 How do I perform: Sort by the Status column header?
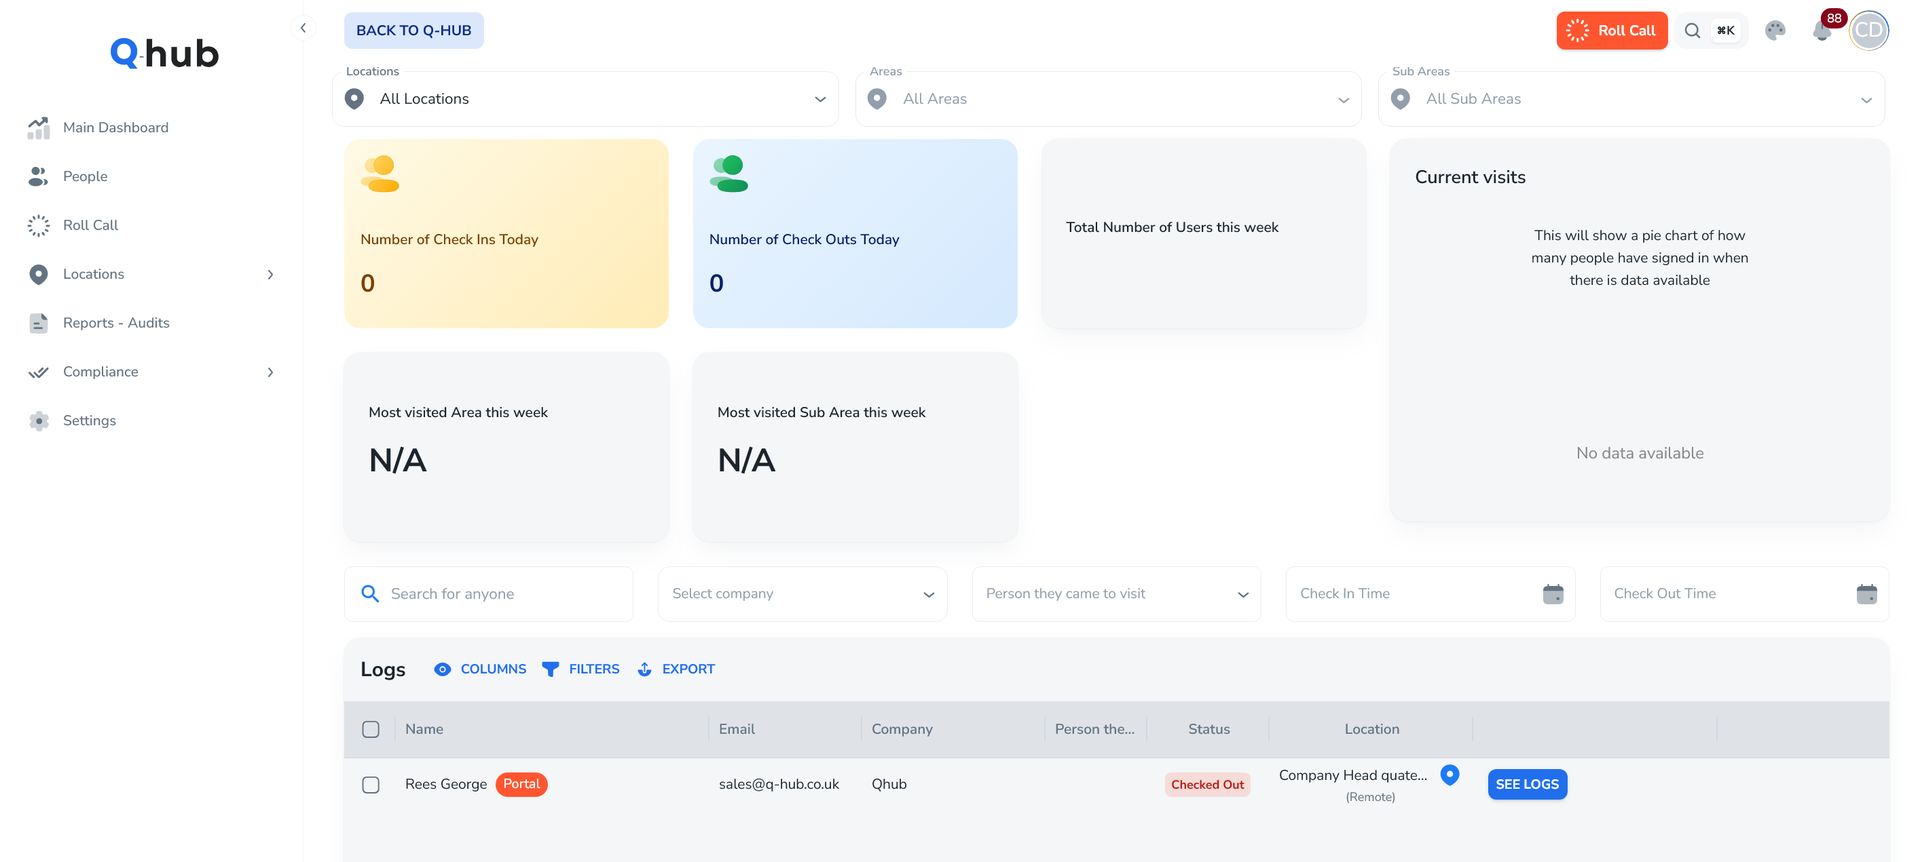(1209, 729)
